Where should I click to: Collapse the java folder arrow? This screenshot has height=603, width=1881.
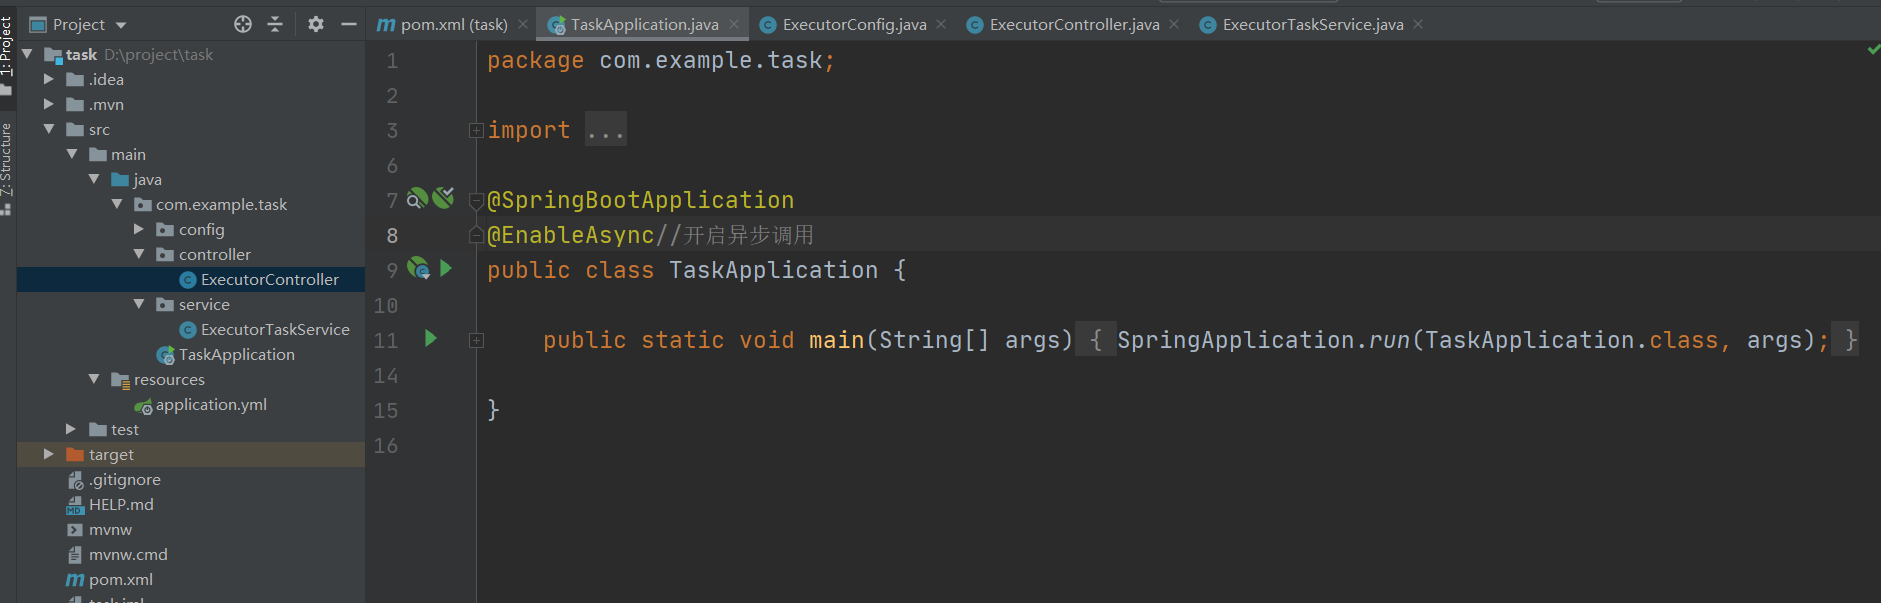tap(94, 179)
